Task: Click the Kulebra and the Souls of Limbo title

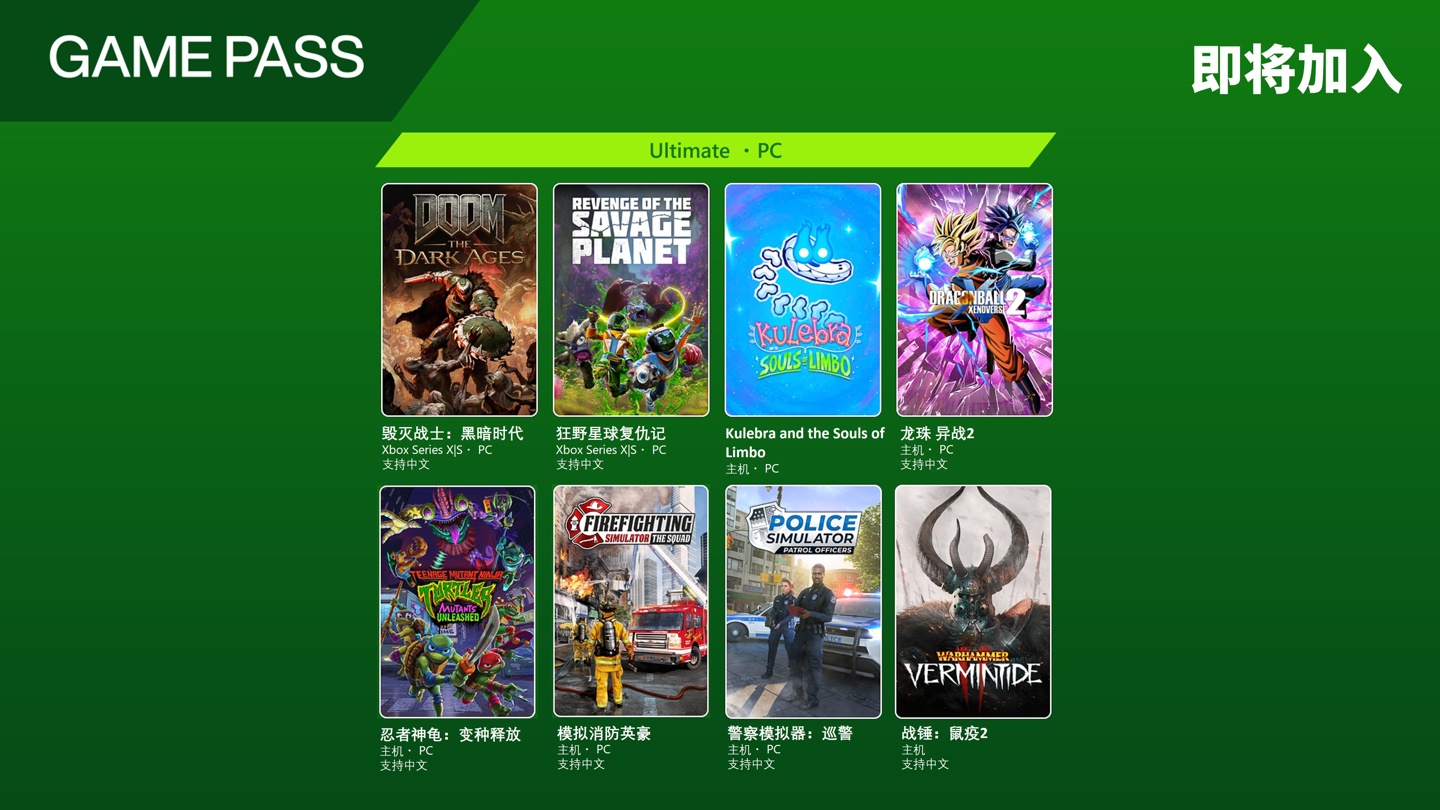Action: click(x=805, y=442)
